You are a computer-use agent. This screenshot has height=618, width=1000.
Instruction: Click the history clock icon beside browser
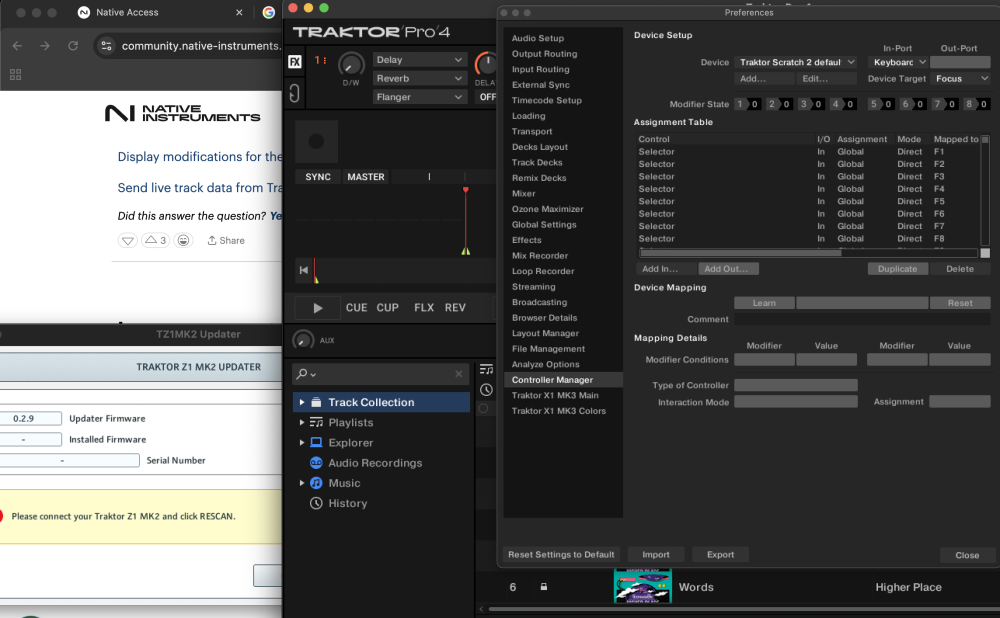tap(486, 390)
